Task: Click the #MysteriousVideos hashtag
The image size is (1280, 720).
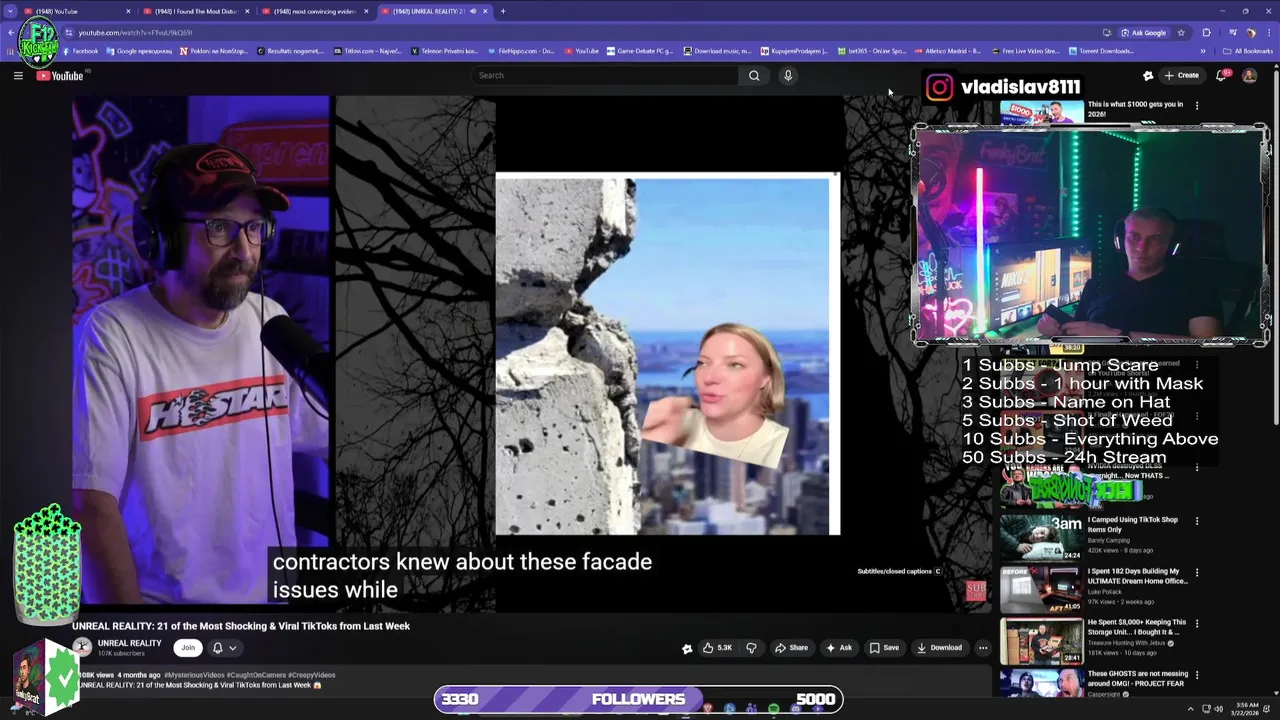Action: click(x=195, y=675)
